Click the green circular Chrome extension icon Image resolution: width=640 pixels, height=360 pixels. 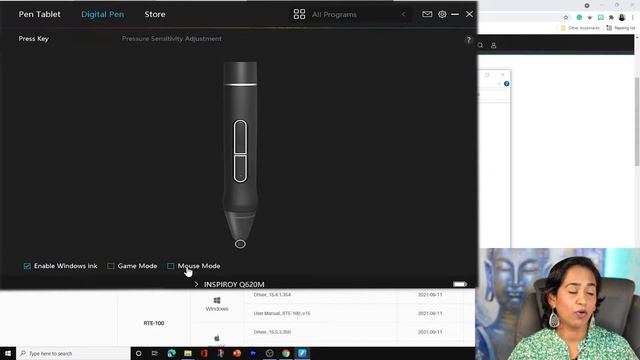(579, 18)
